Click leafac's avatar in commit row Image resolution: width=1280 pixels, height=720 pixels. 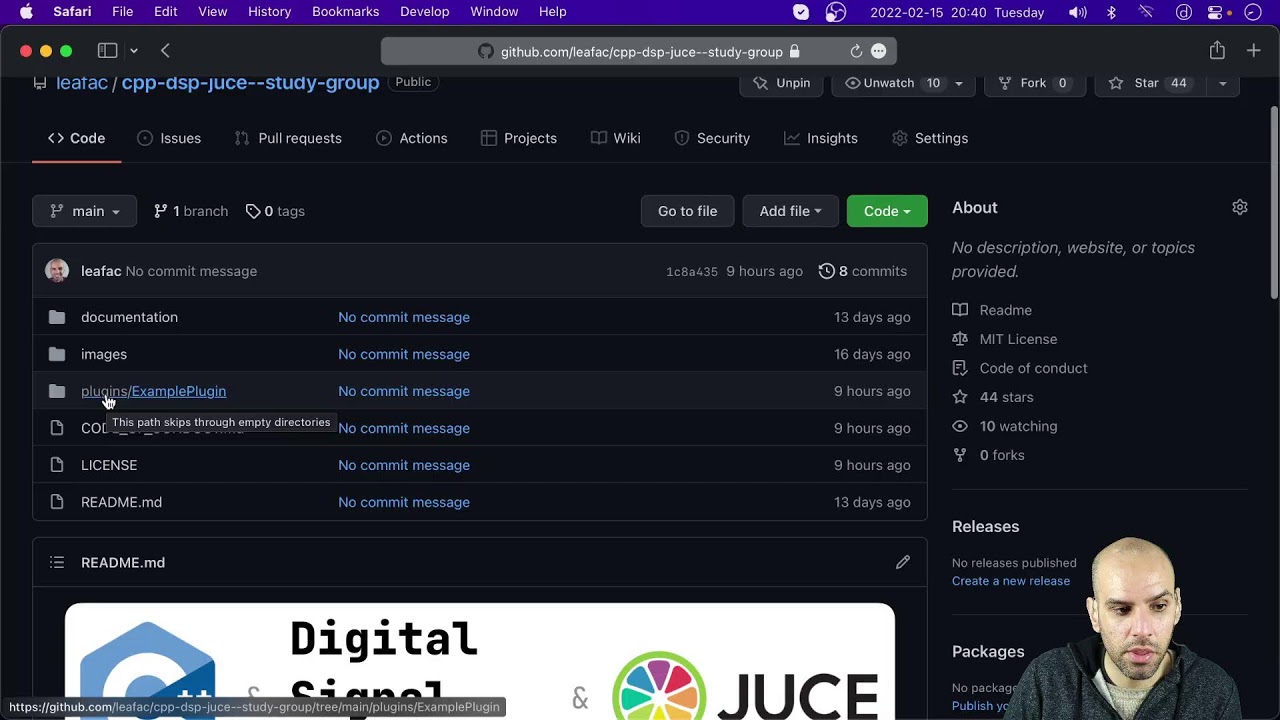pos(57,271)
